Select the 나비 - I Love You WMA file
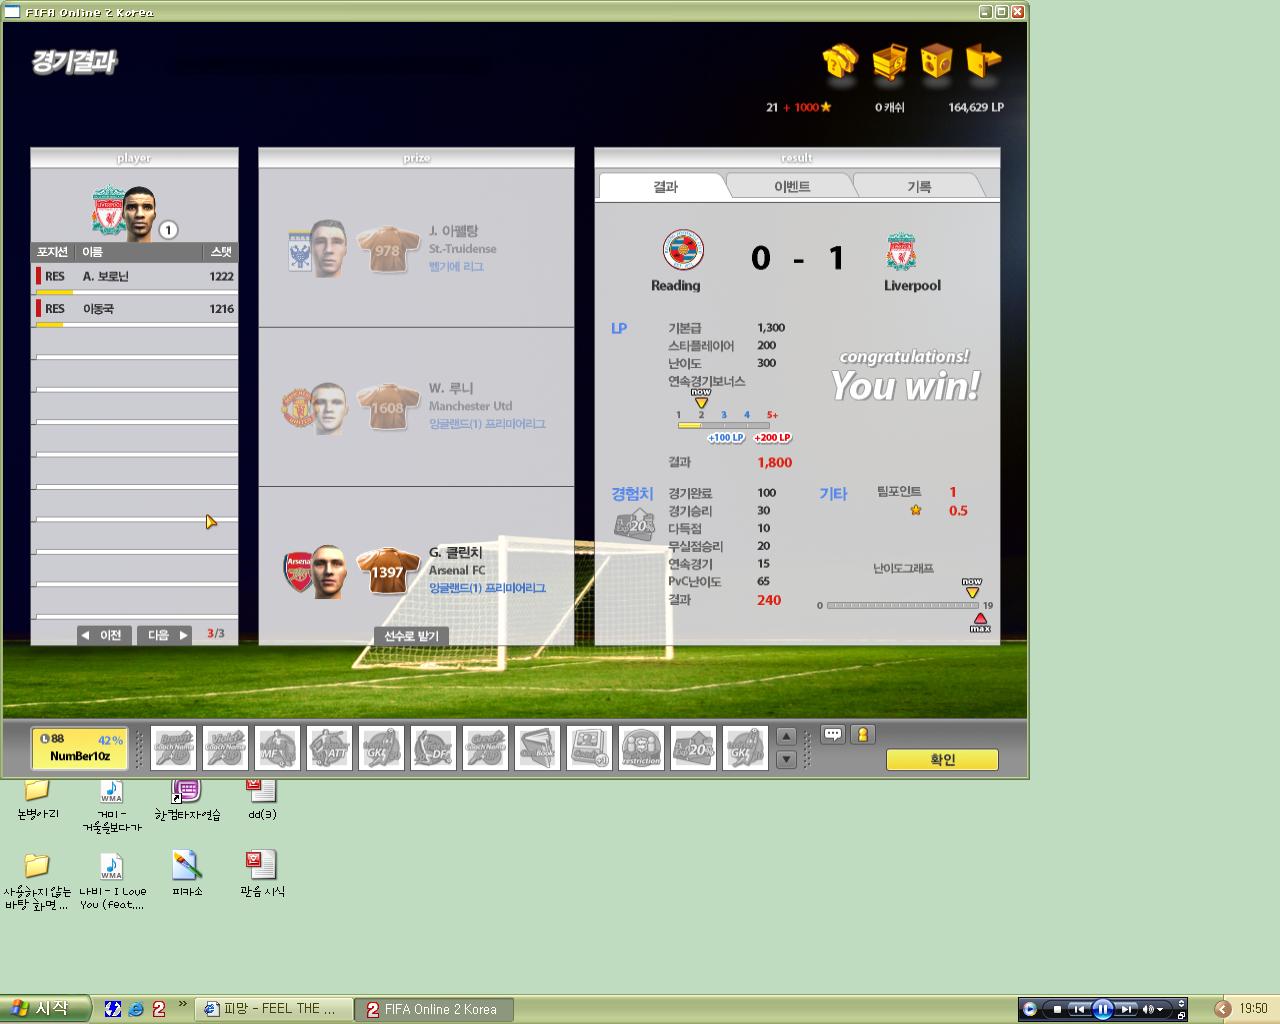This screenshot has height=1024, width=1280. point(112,880)
